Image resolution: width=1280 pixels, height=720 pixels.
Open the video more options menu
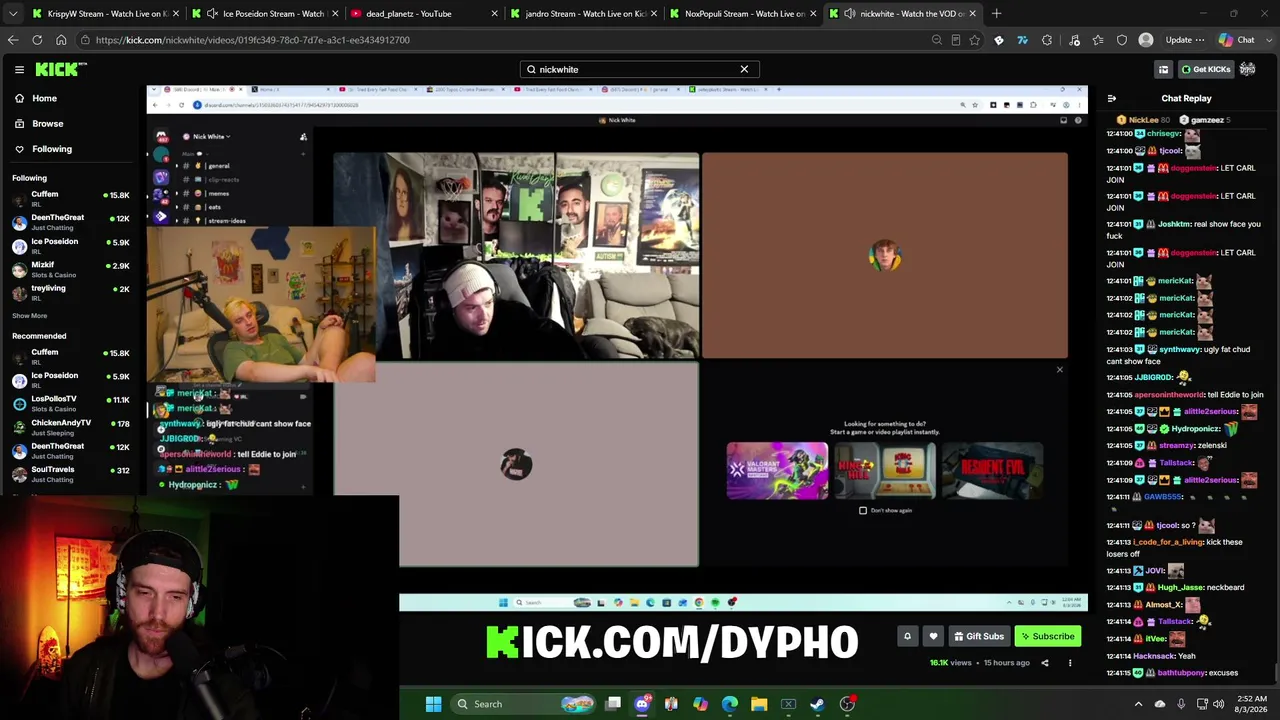pos(1070,663)
